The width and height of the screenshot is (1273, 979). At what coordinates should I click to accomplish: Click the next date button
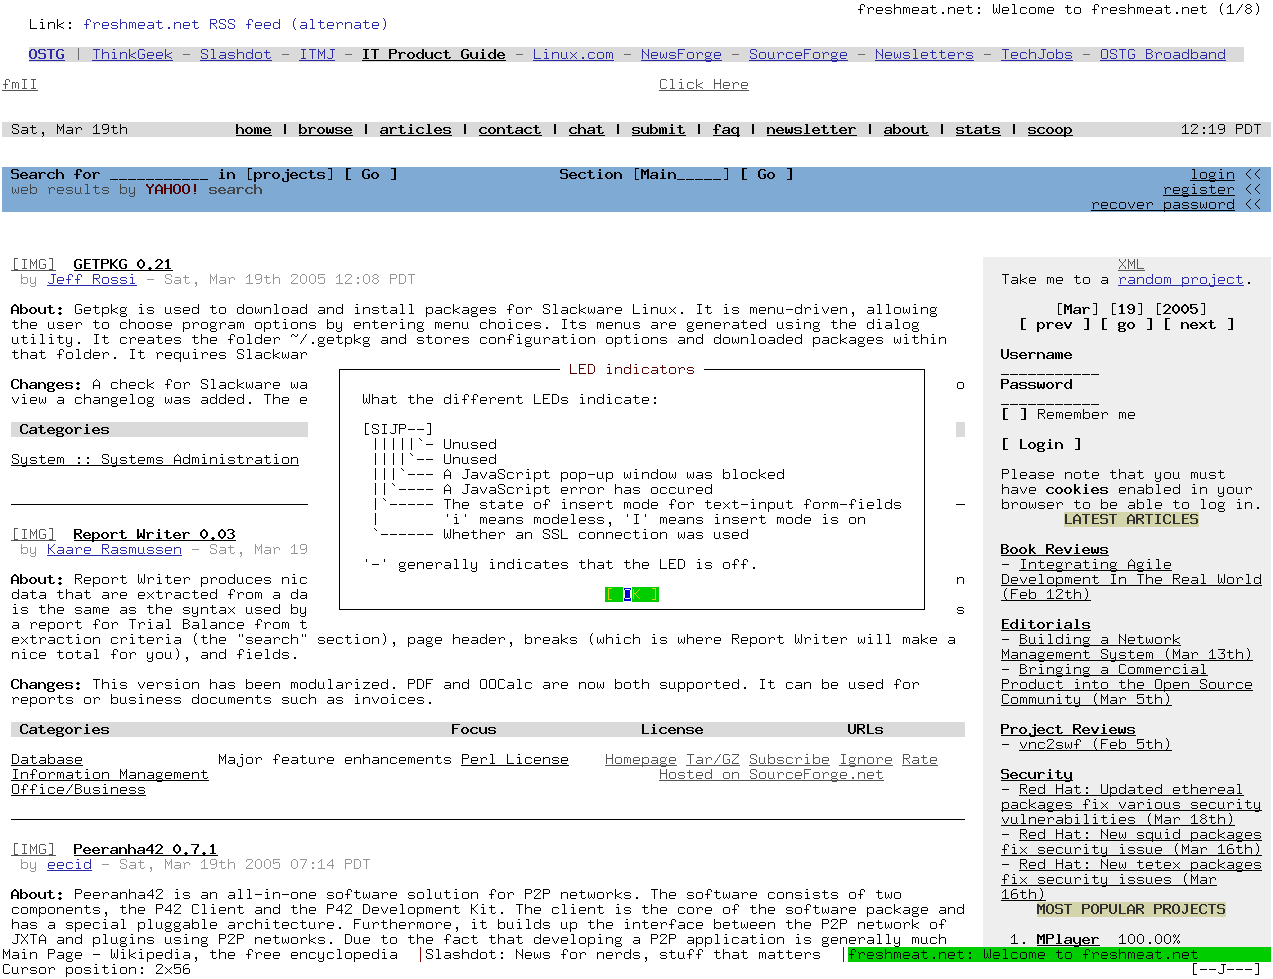1198,324
